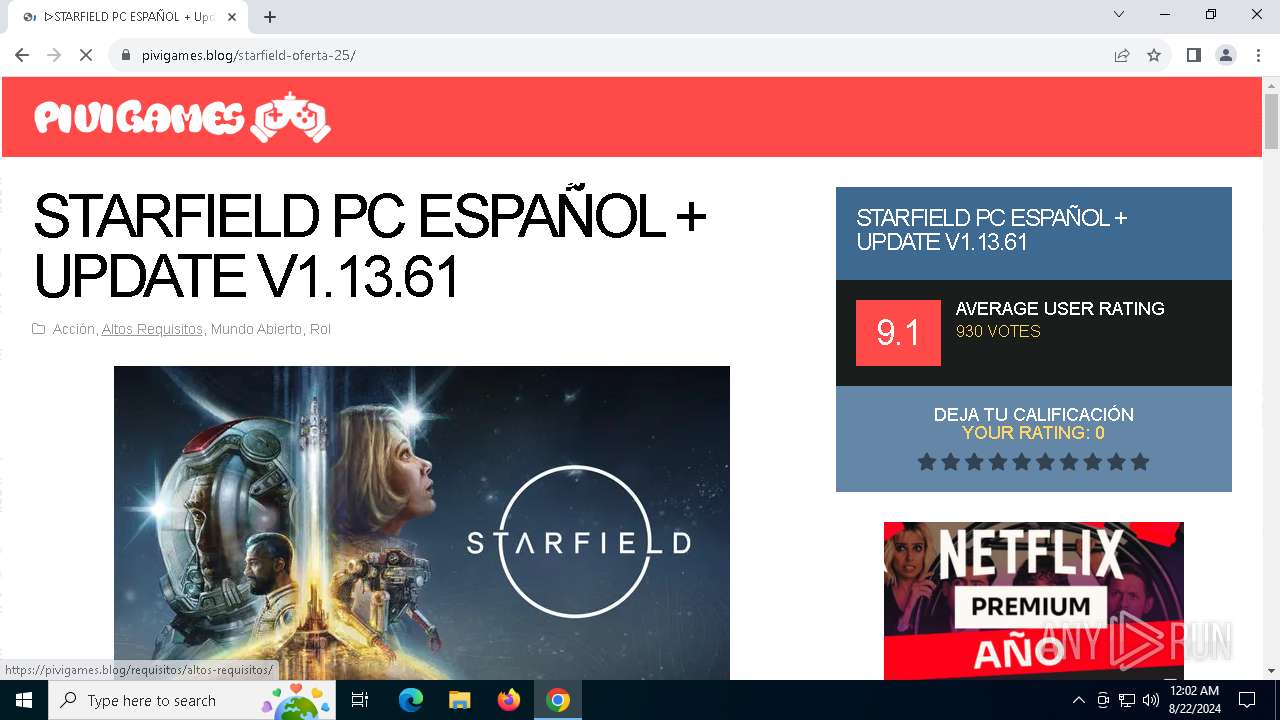Click the page vertical scrollbar thumb

[x=1271, y=122]
